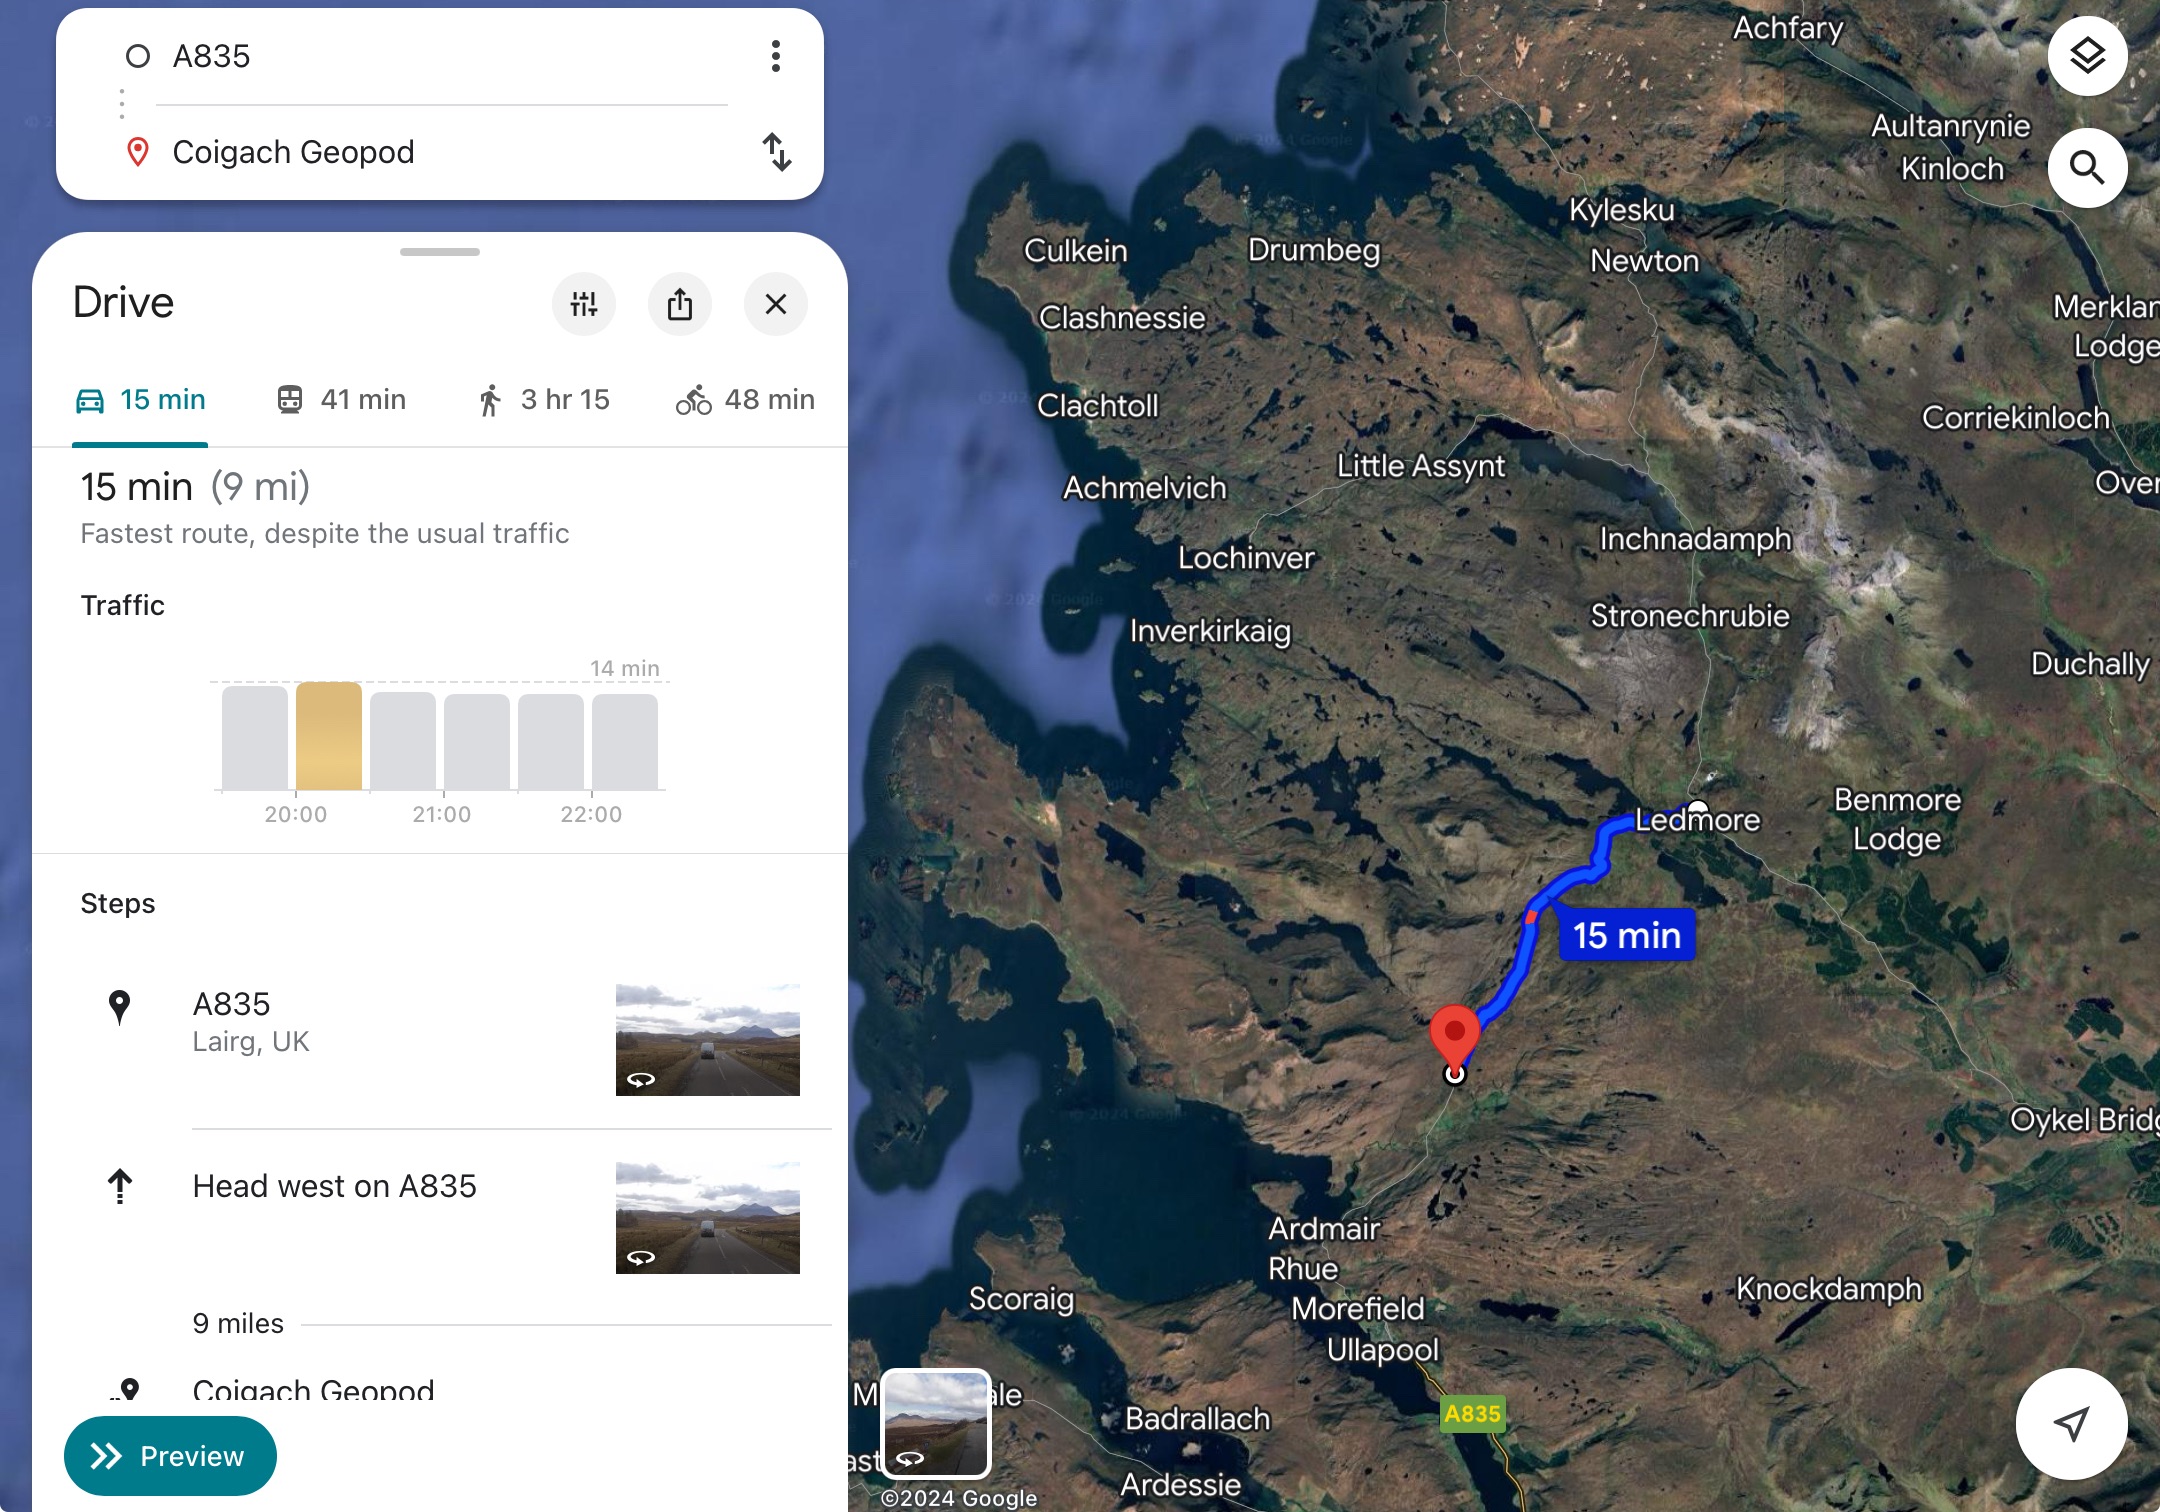Start route Preview
Screen dimensions: 2160x1512
point(170,1456)
